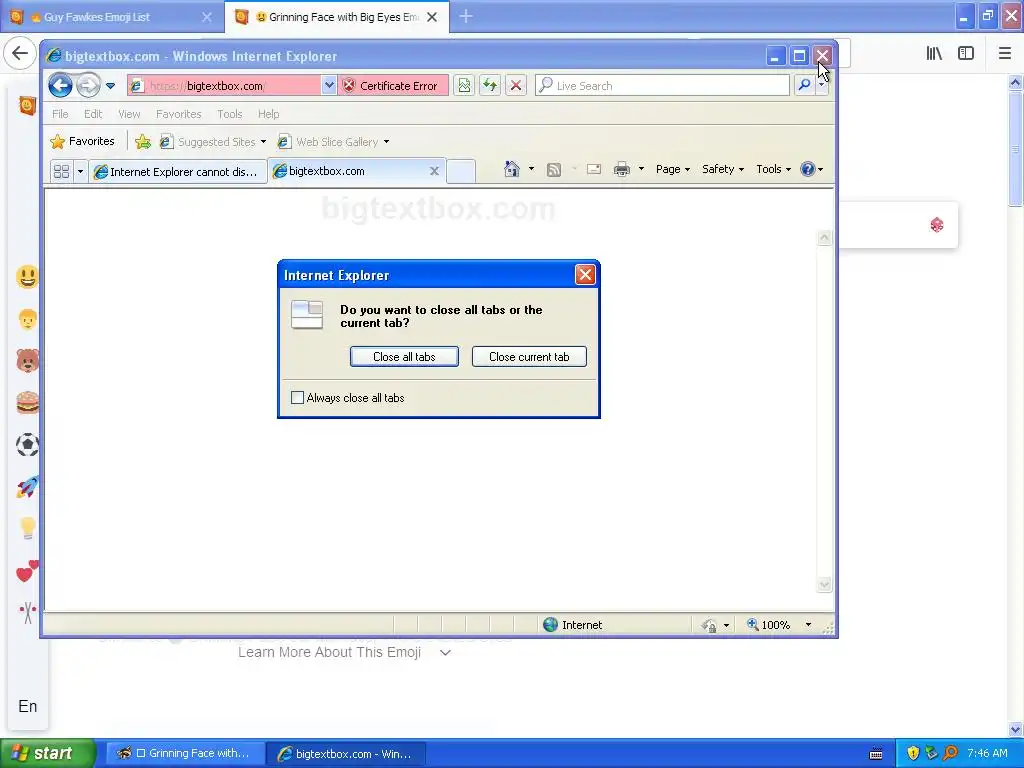This screenshot has height=768, width=1024.
Task: Expand the Home button dropdown arrow
Action: click(x=531, y=169)
